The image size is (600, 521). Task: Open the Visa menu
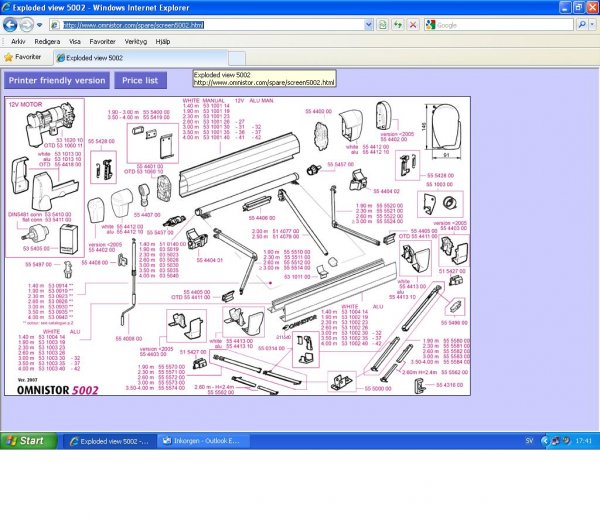click(74, 42)
